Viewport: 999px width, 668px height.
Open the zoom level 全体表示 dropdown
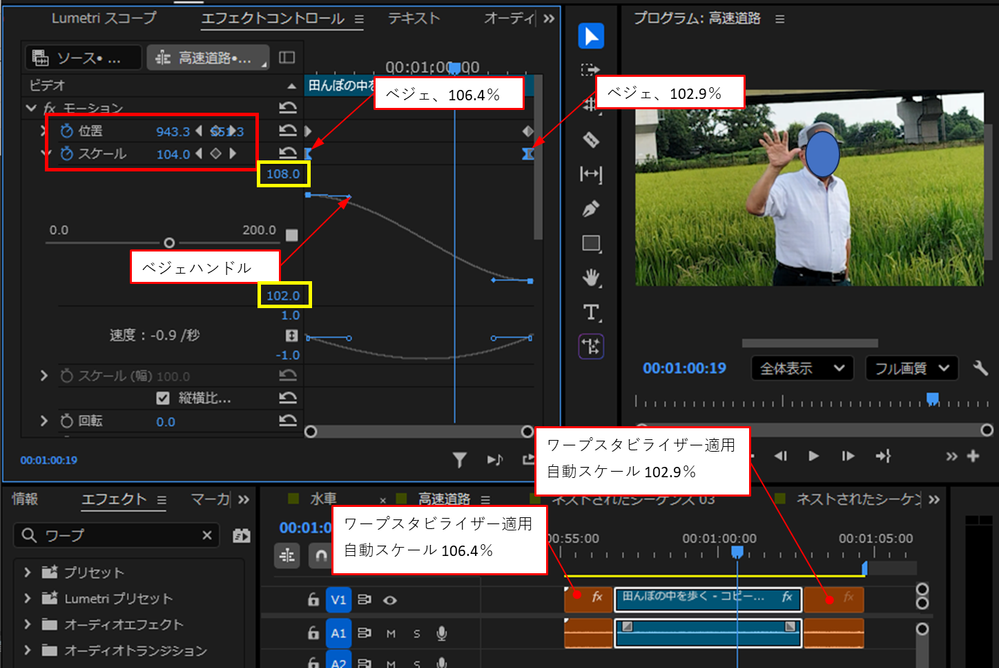pos(802,368)
